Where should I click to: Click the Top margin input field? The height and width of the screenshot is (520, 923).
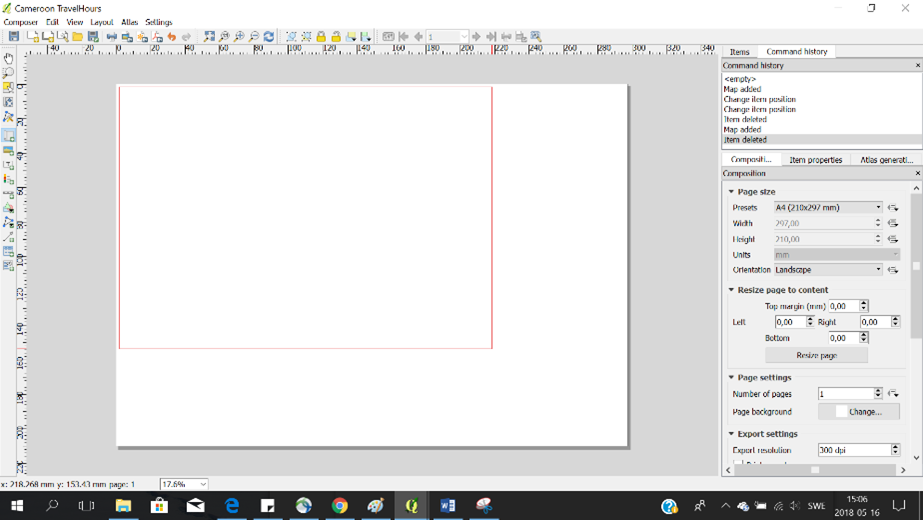pos(844,306)
